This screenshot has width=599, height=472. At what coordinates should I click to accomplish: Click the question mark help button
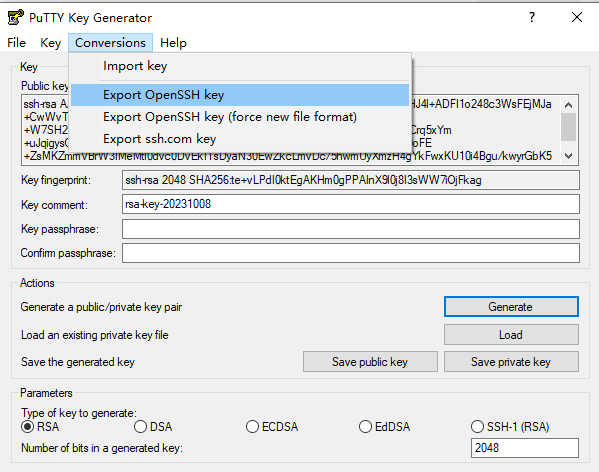pos(532,17)
